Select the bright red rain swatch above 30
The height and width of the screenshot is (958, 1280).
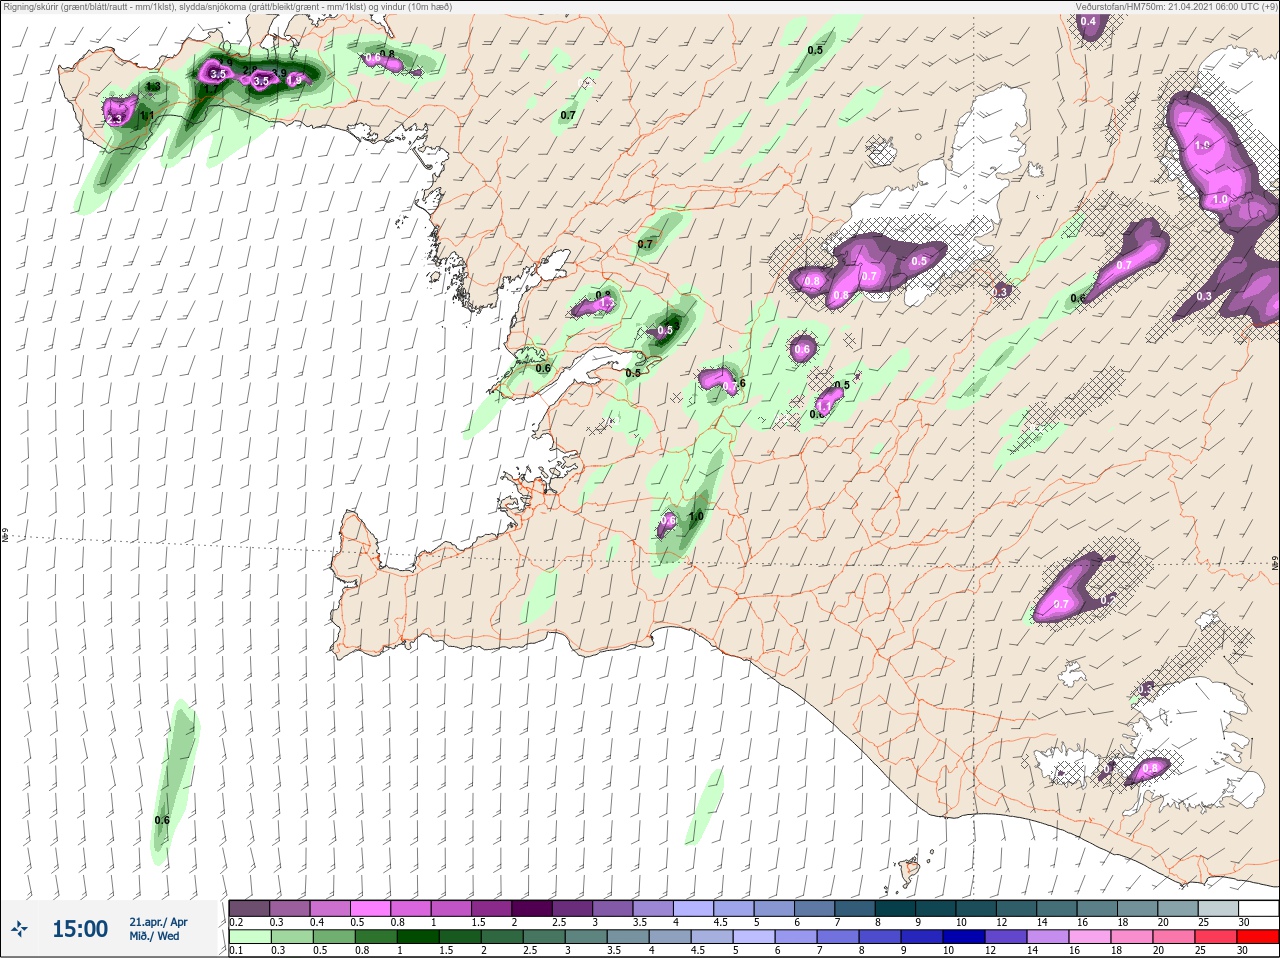[x=1257, y=938]
